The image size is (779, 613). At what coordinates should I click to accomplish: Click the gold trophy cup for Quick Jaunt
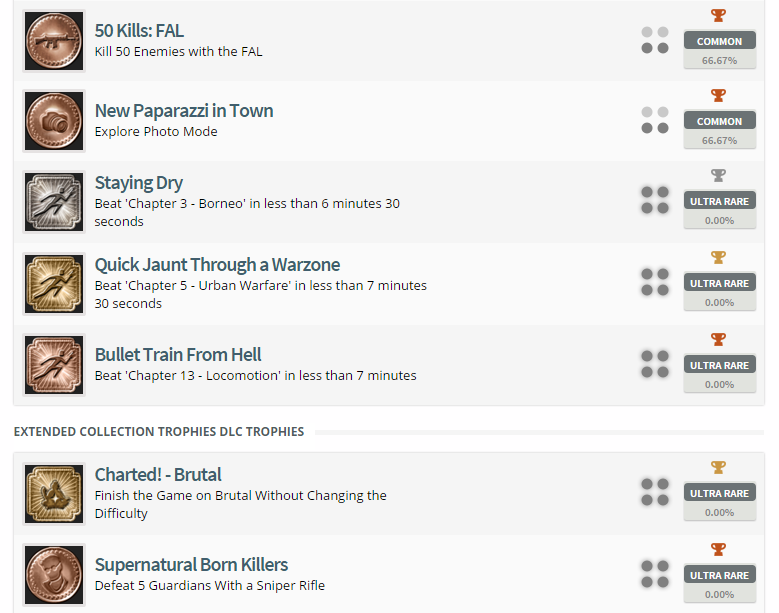[x=718, y=258]
